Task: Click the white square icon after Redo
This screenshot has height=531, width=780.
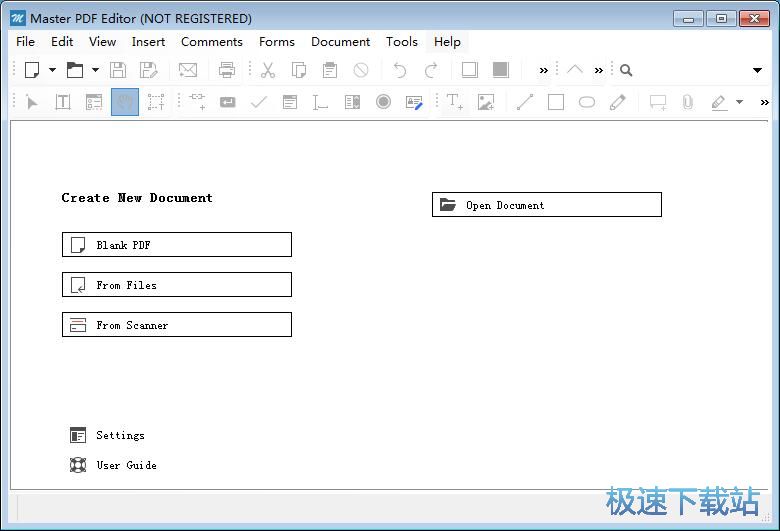Action: 470,70
